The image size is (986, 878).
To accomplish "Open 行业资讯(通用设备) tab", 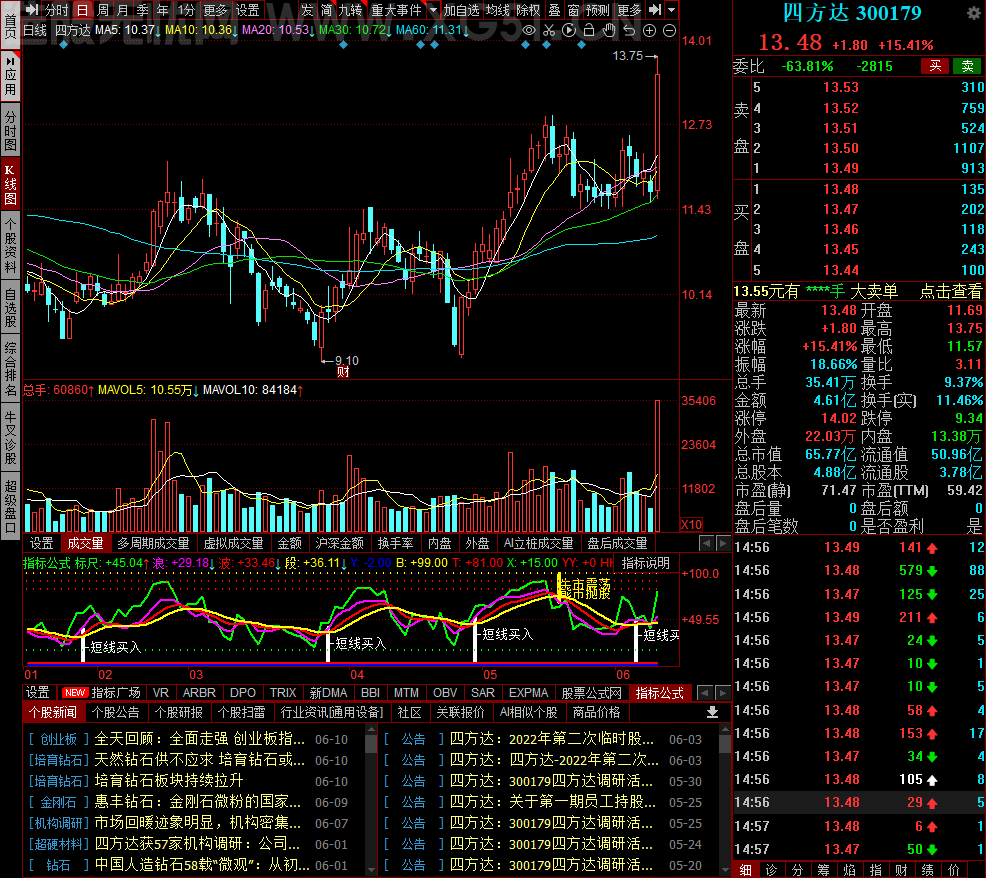I will click(x=331, y=712).
